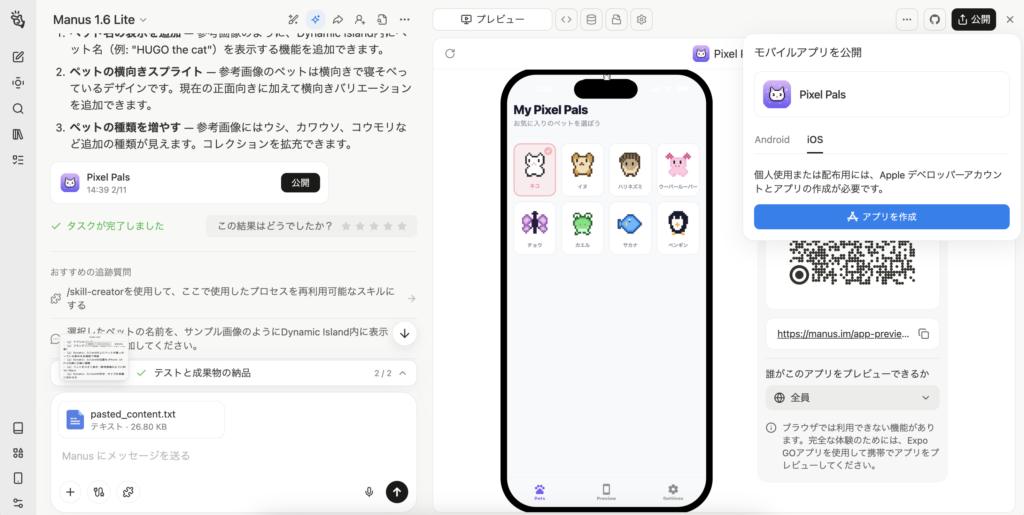1024x515 pixels.
Task: Open the database icon in preview toolbar
Action: click(591, 19)
